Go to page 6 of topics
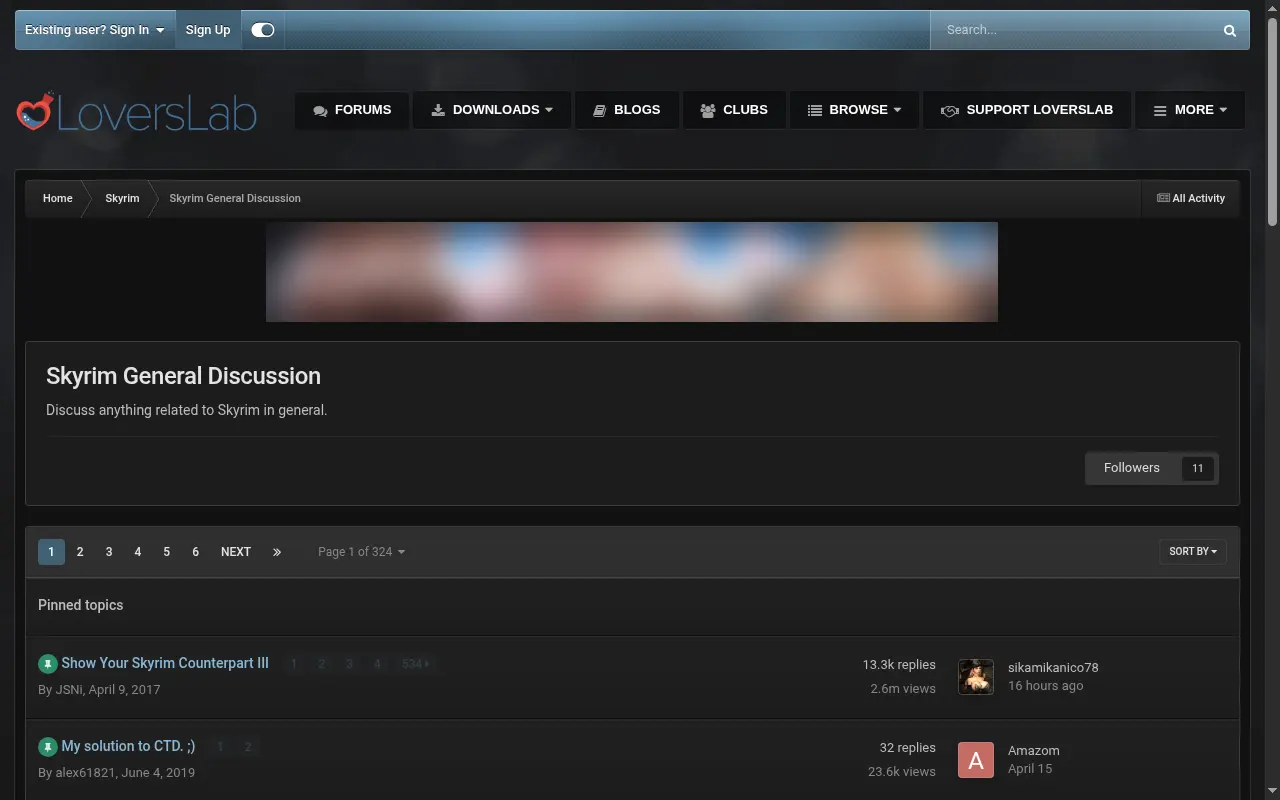 (x=196, y=552)
